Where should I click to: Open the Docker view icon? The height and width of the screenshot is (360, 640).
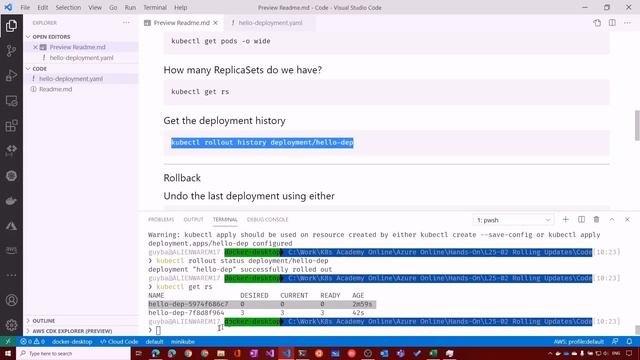pos(11,201)
